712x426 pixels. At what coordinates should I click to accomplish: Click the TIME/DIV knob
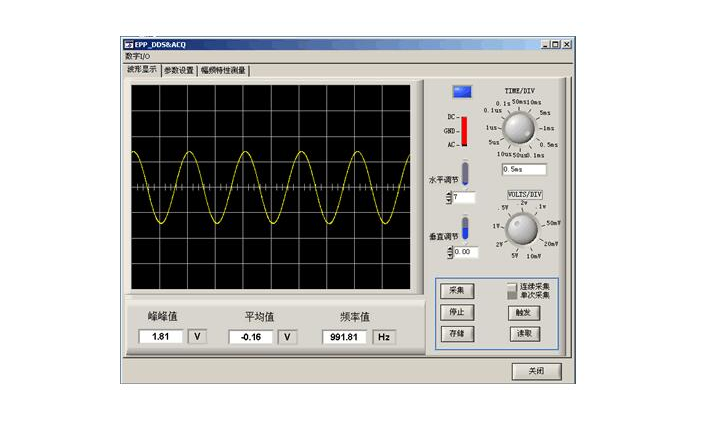tap(519, 128)
